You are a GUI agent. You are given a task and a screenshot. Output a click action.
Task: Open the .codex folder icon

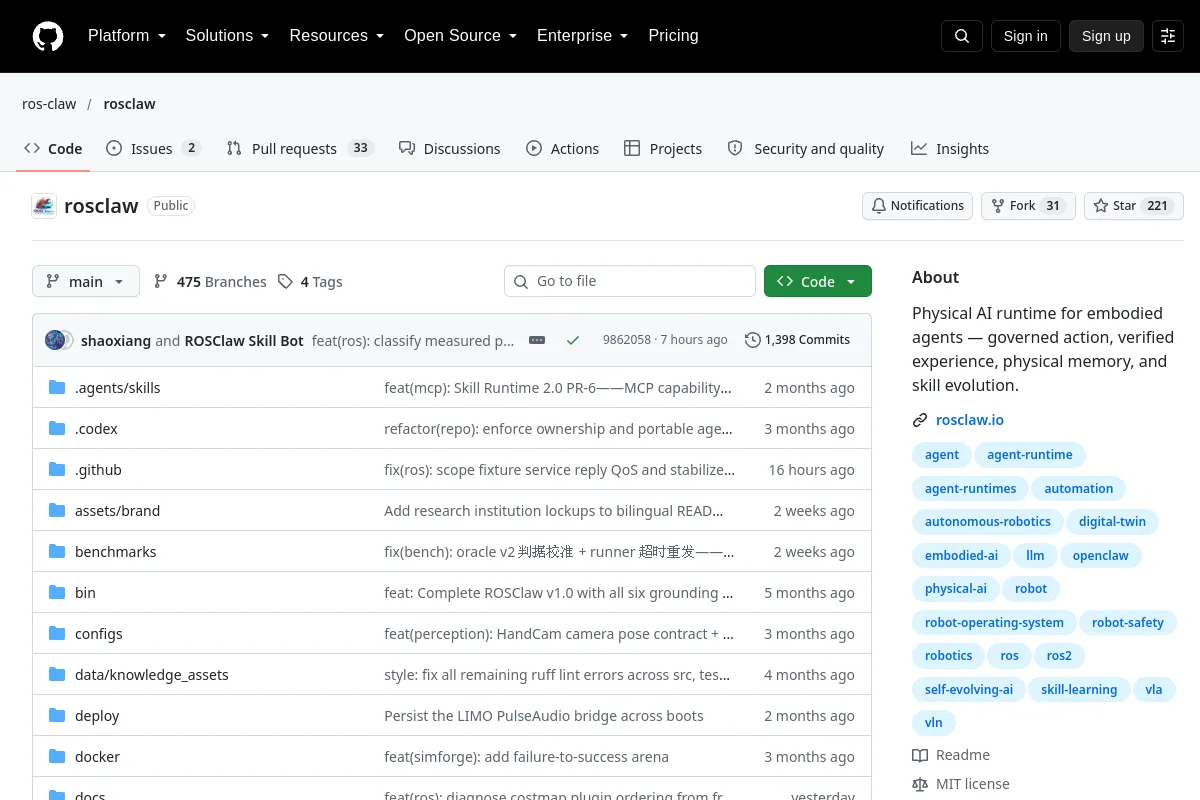57,429
